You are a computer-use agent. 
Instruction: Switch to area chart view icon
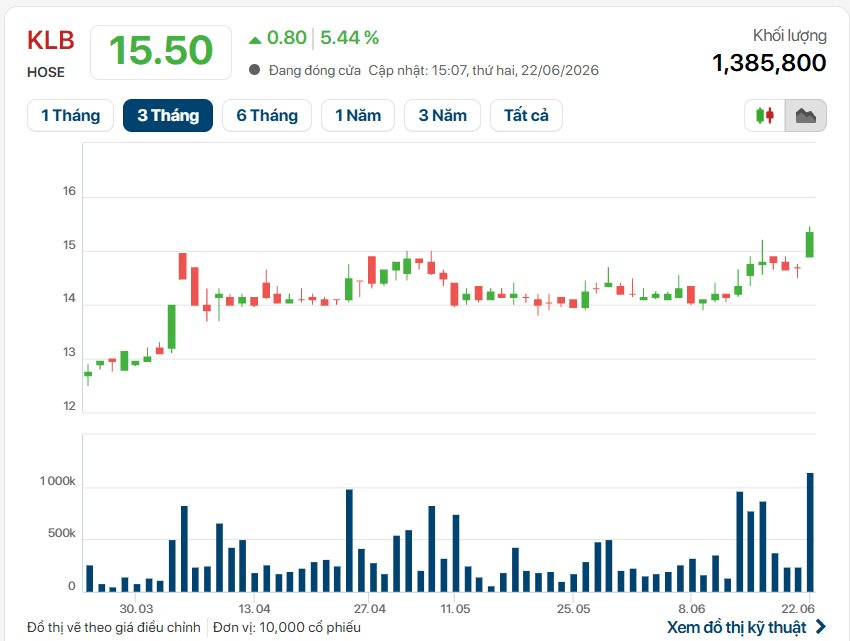click(x=806, y=116)
